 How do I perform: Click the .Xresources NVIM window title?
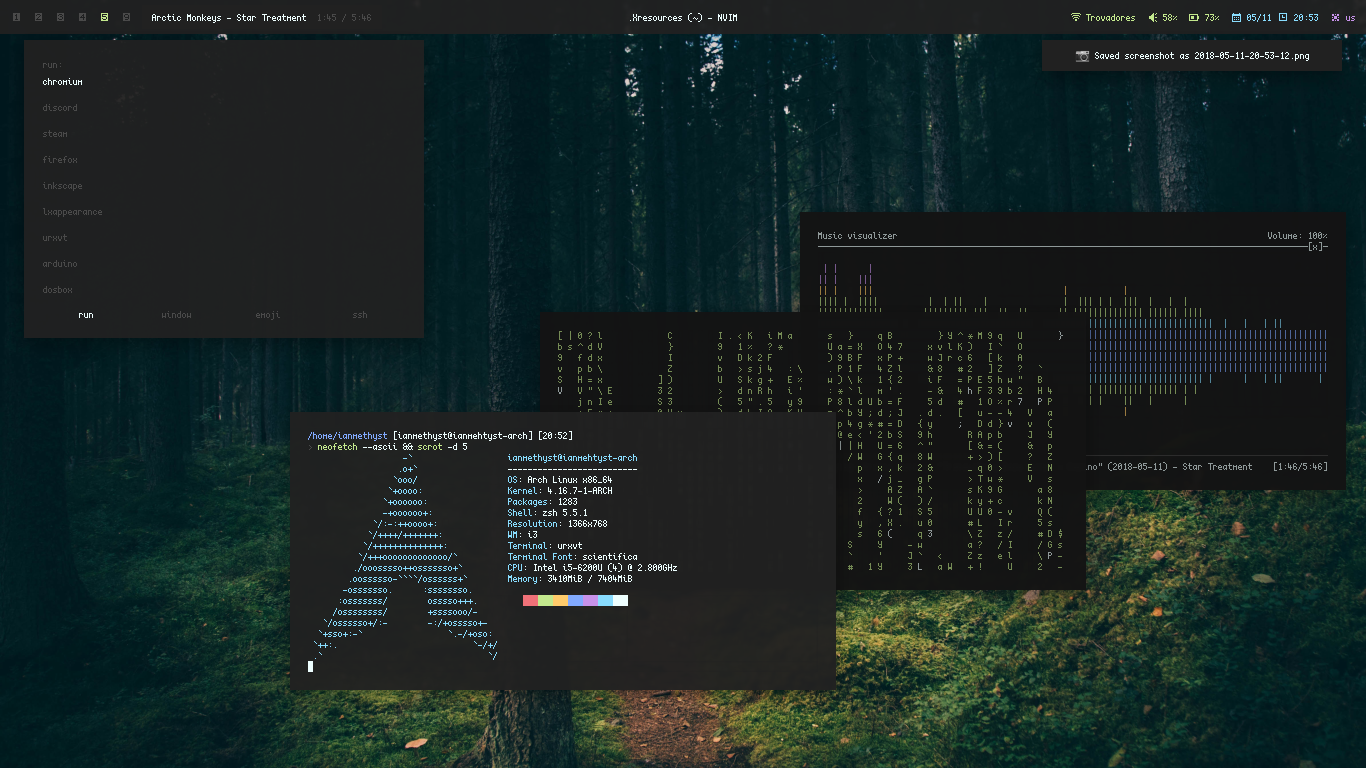683,18
